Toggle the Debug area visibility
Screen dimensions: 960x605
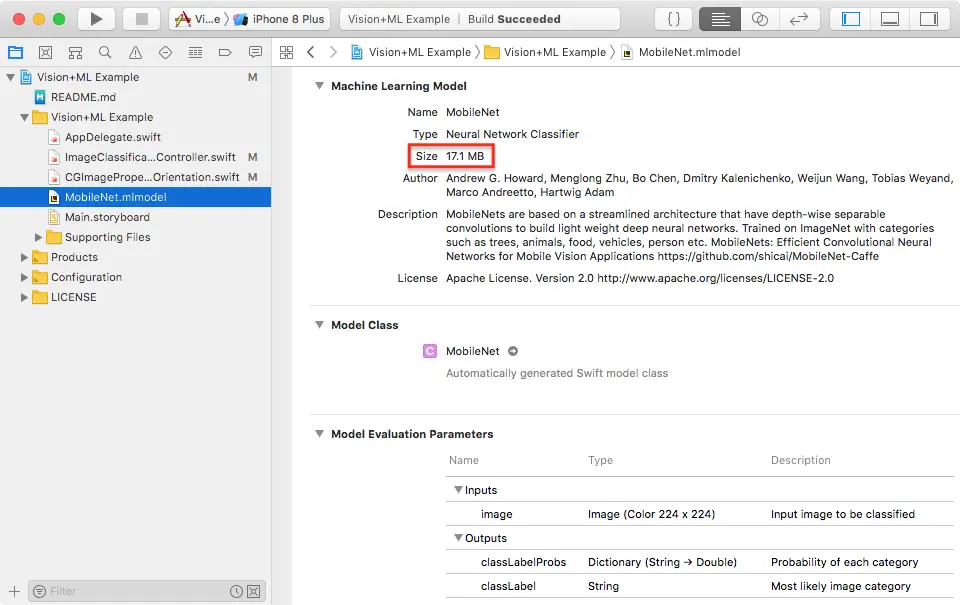[890, 19]
